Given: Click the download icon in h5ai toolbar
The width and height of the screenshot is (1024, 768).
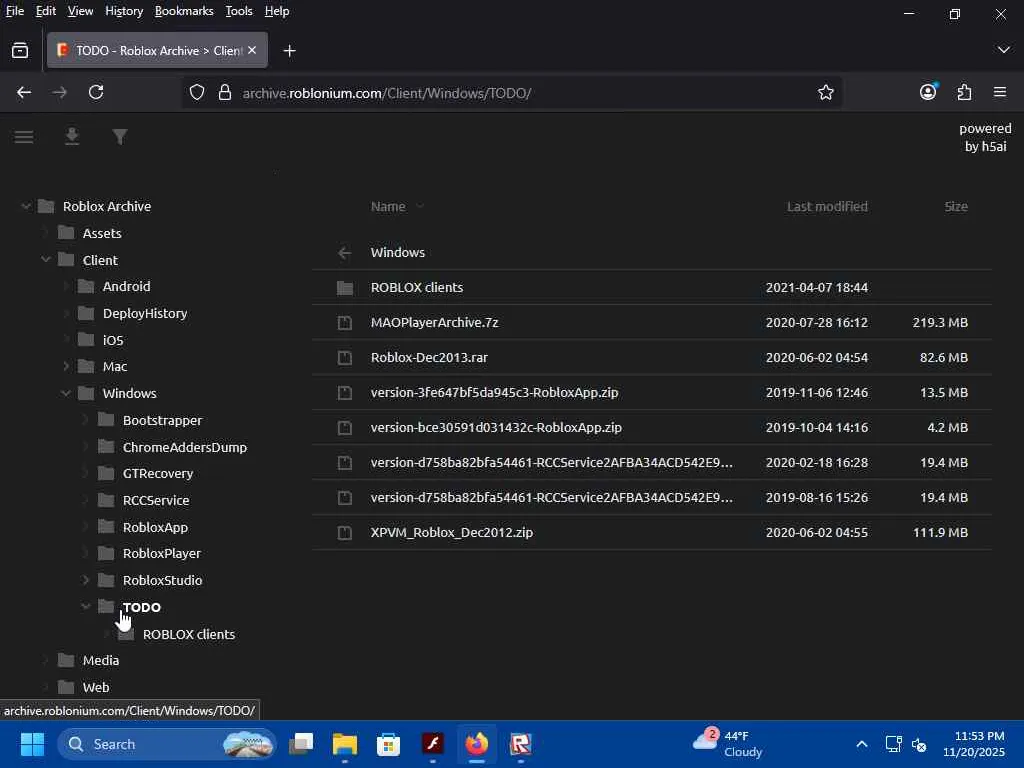Looking at the screenshot, I should click(x=72, y=136).
